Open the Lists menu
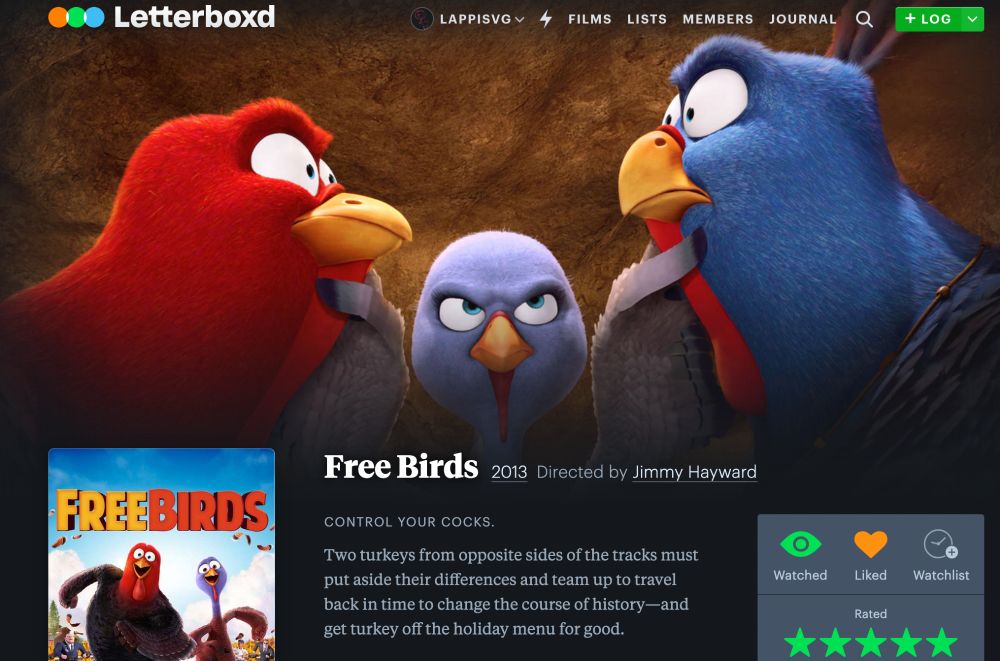Image resolution: width=1000 pixels, height=661 pixels. click(647, 19)
